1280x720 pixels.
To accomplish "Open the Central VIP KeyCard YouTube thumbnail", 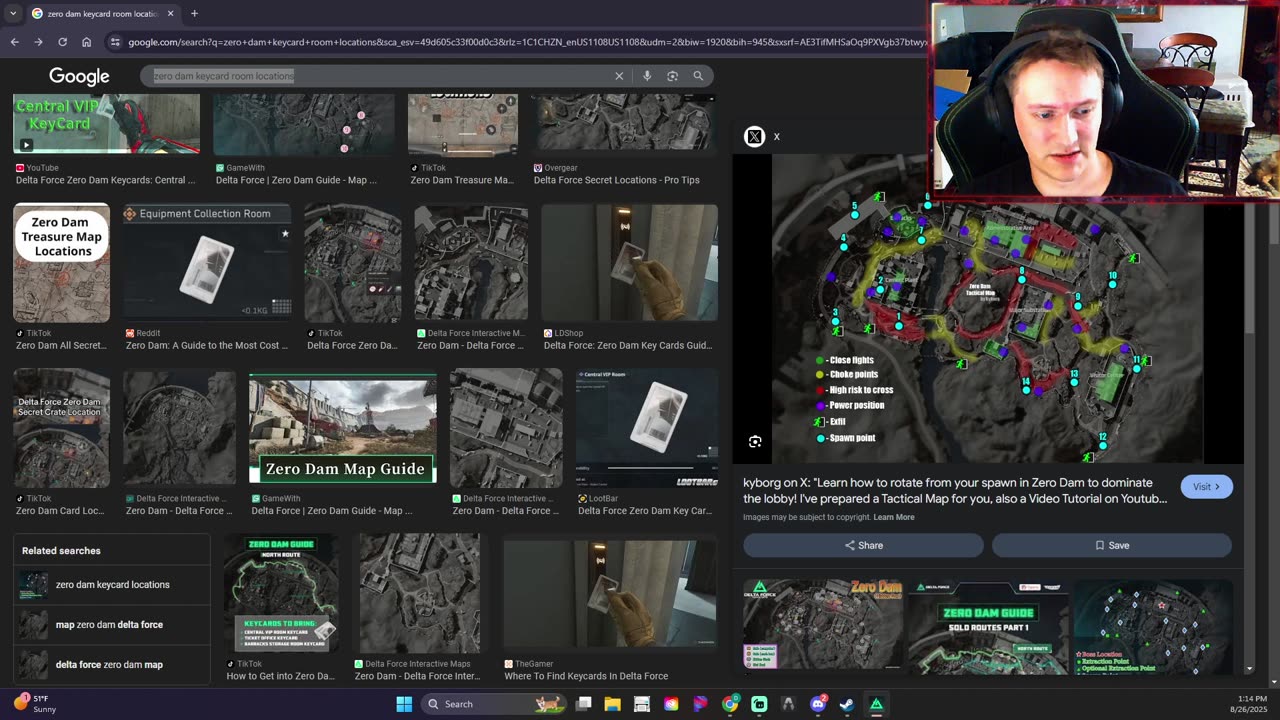I will (x=106, y=124).
